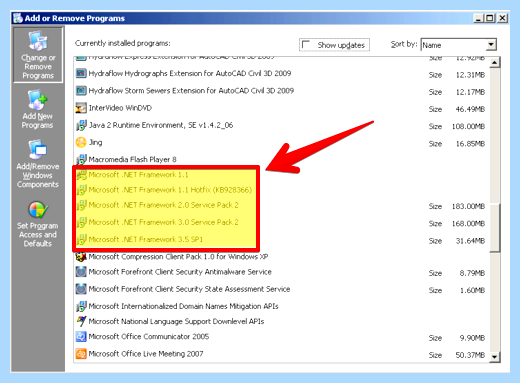Screen dimensions: 520x383
Task: Click Microsoft Compression Client Pack icon
Action: (x=81, y=257)
